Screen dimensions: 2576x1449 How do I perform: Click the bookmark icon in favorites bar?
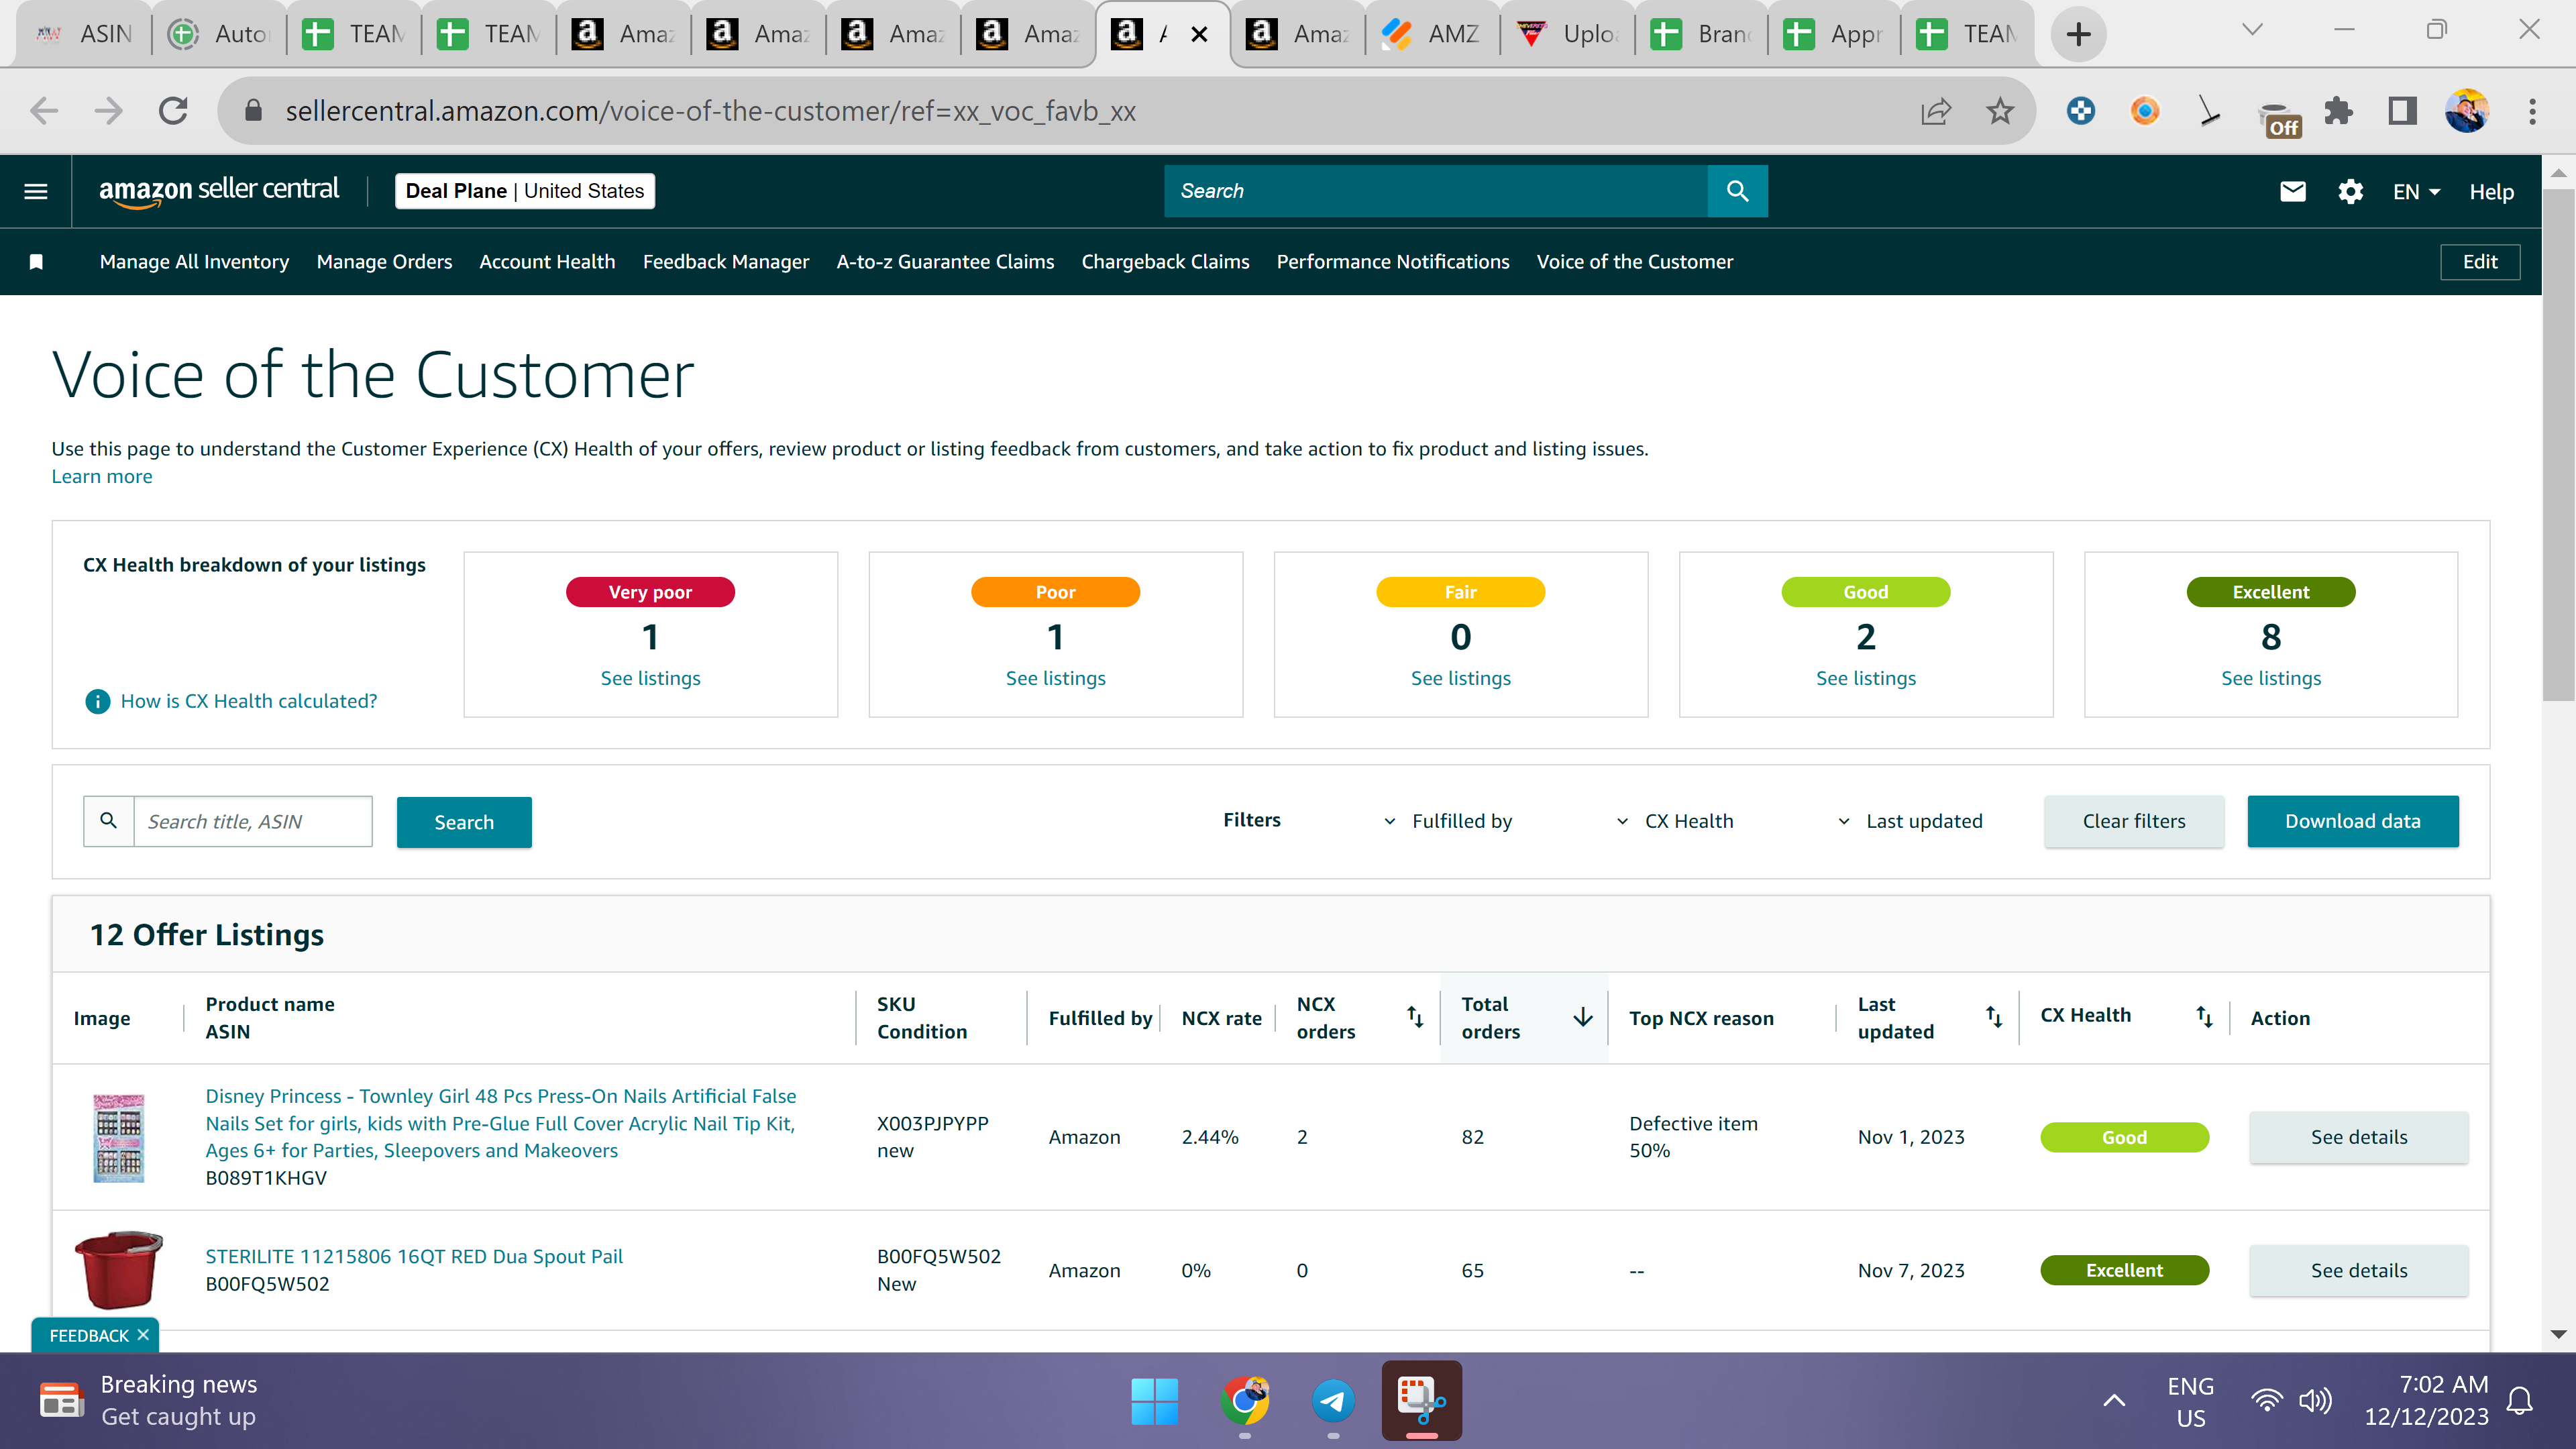pyautogui.click(x=36, y=262)
